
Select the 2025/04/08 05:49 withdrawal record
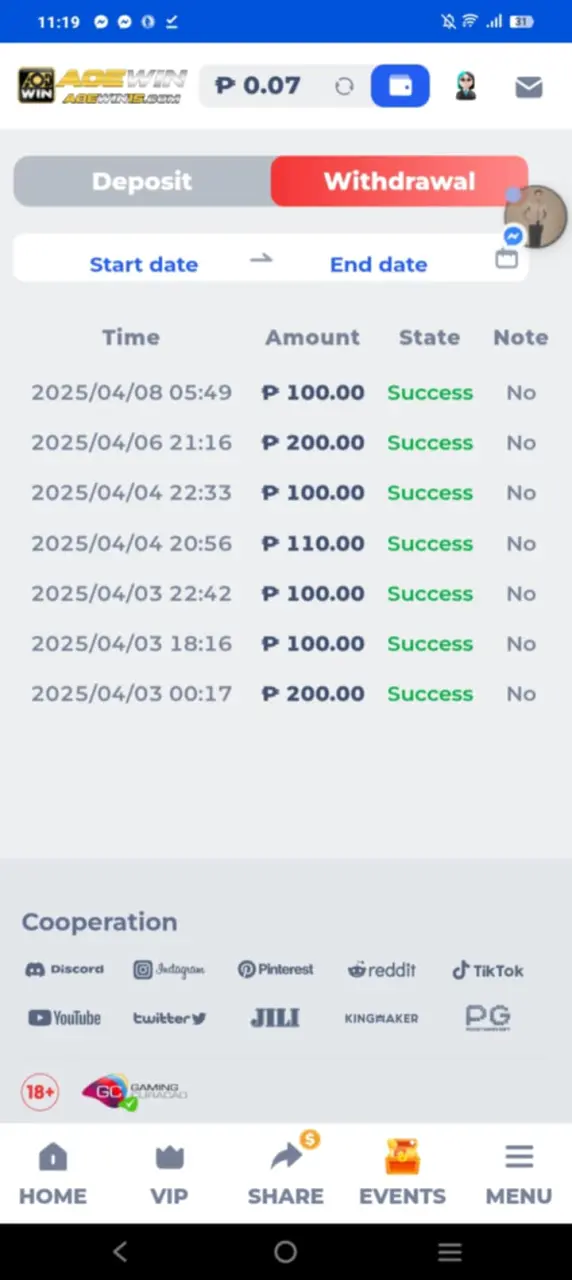click(x=286, y=393)
